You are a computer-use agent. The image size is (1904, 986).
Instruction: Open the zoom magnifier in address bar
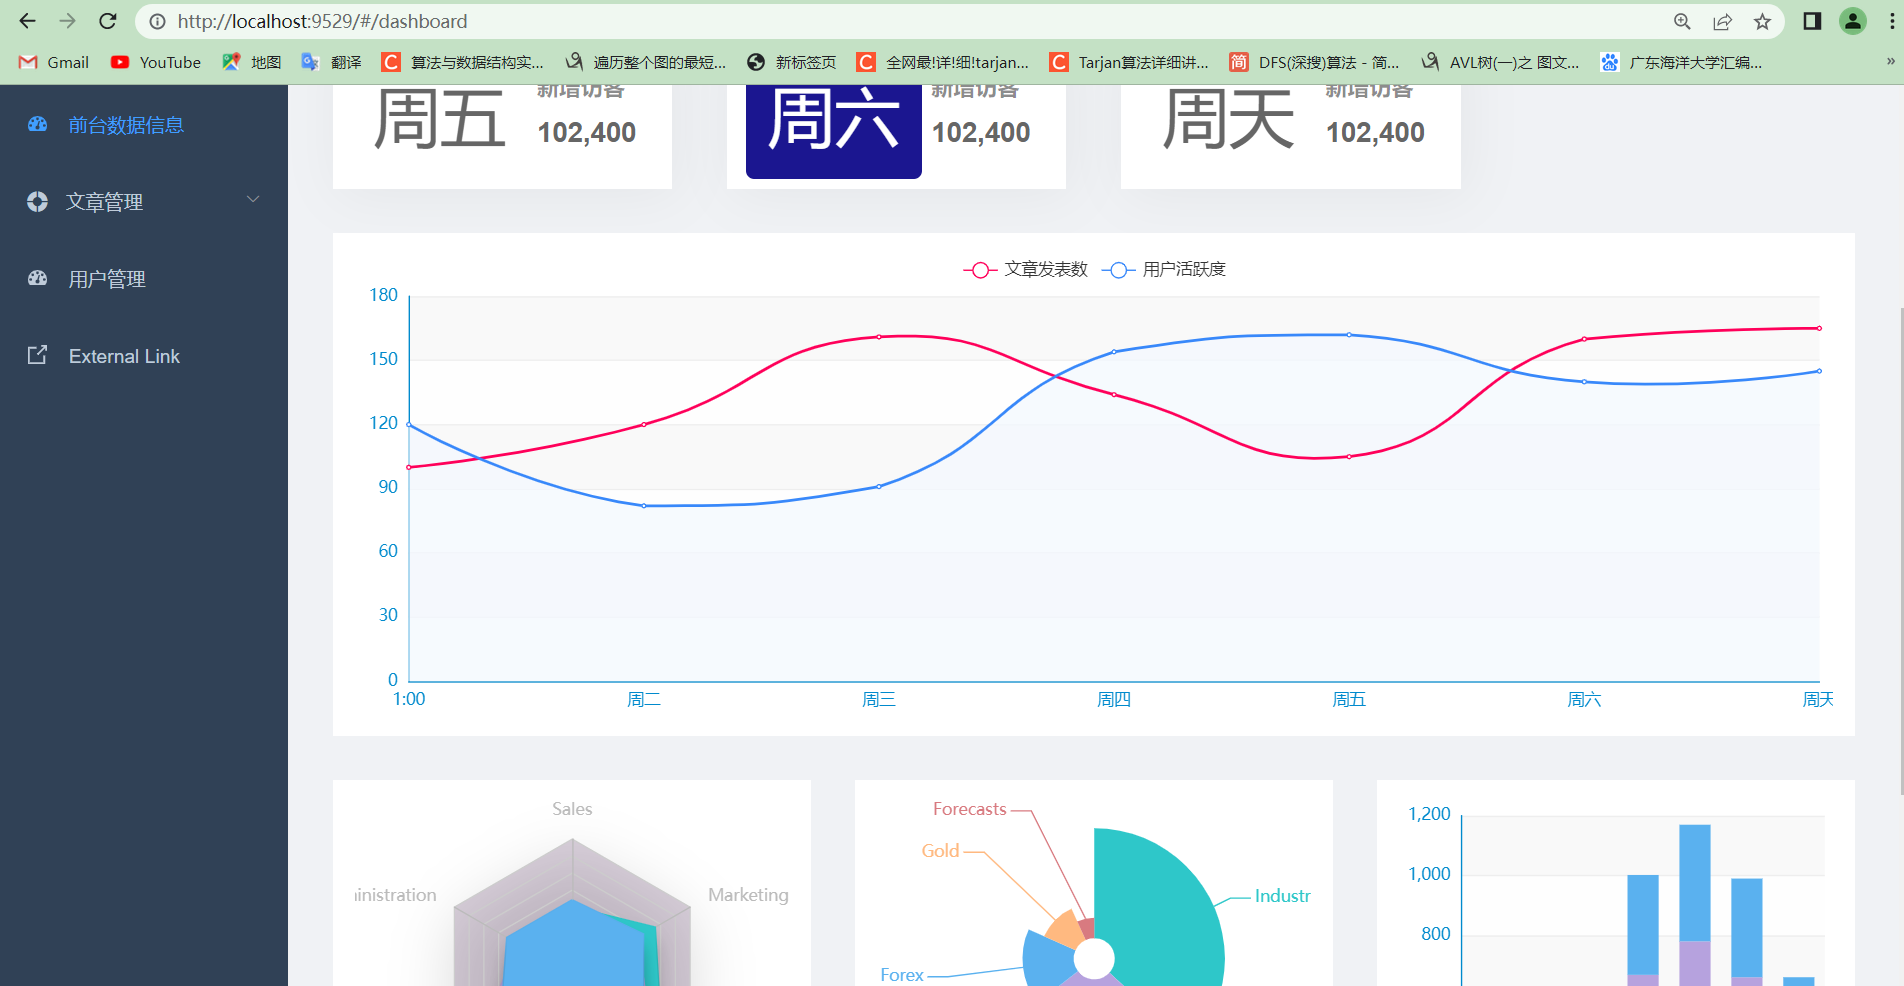[1682, 21]
